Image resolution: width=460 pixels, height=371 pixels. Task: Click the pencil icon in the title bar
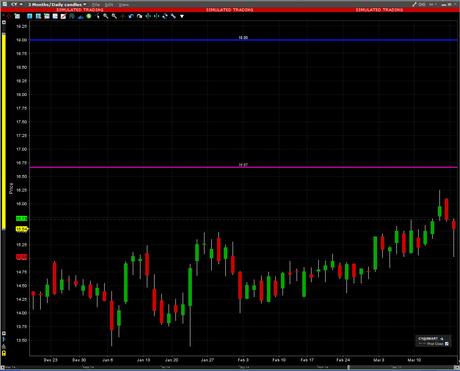pos(414,4)
